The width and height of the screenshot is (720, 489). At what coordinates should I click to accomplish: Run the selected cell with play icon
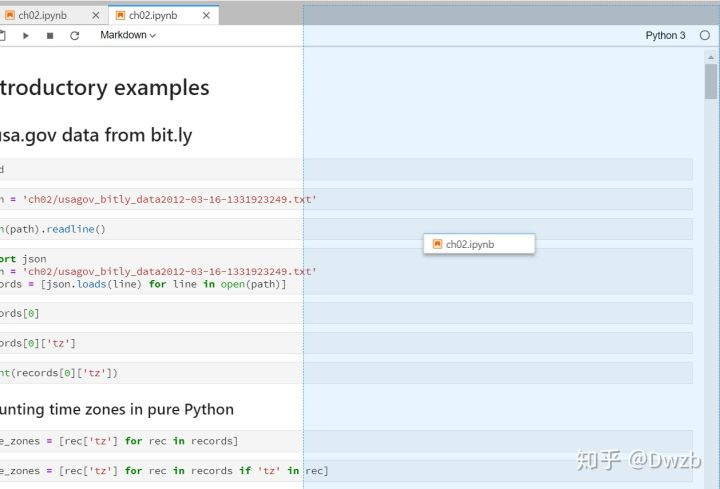[26, 35]
